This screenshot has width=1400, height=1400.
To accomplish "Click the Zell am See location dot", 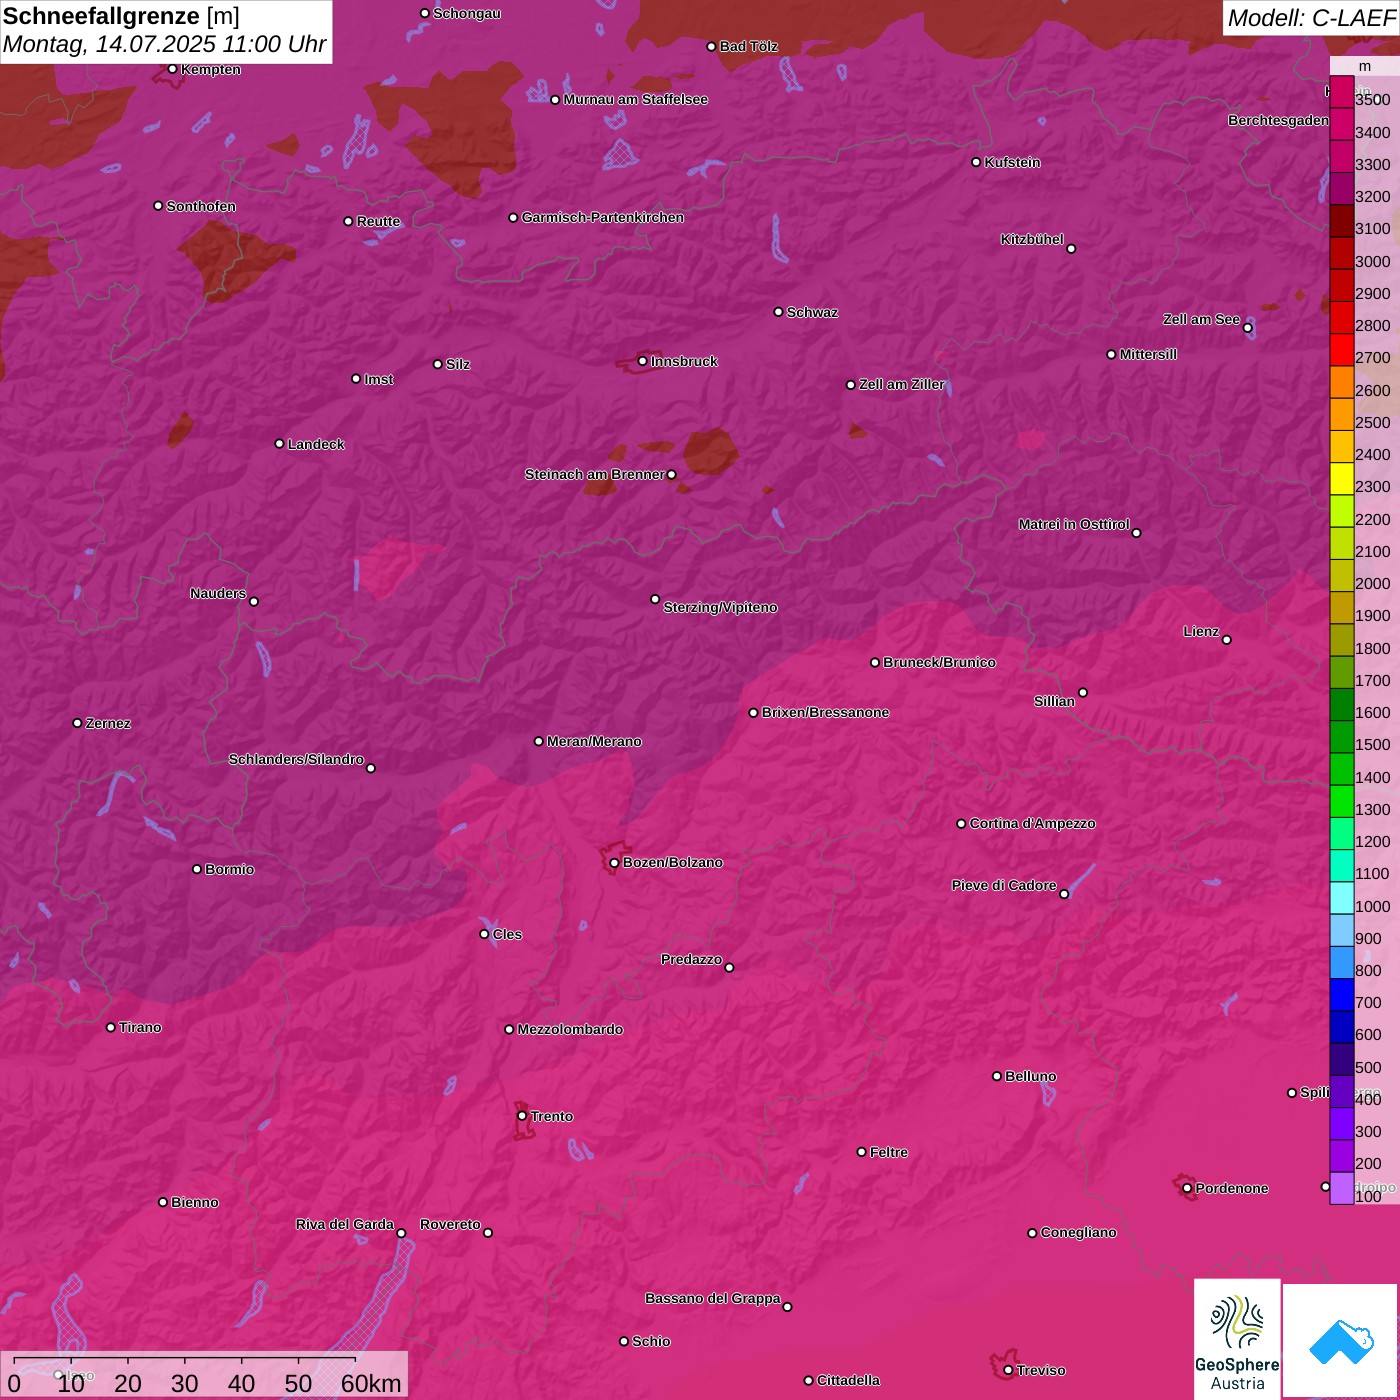I will coord(1247,328).
